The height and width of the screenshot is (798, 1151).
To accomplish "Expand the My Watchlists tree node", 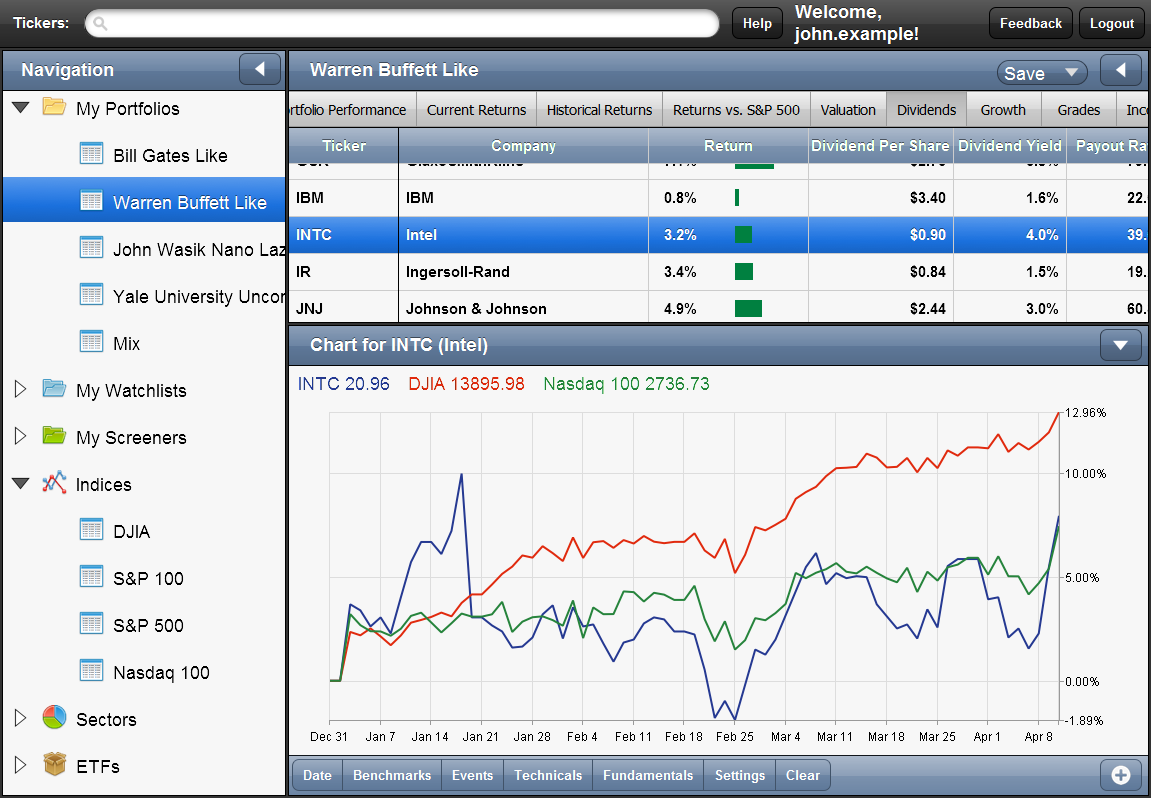I will (x=21, y=389).
